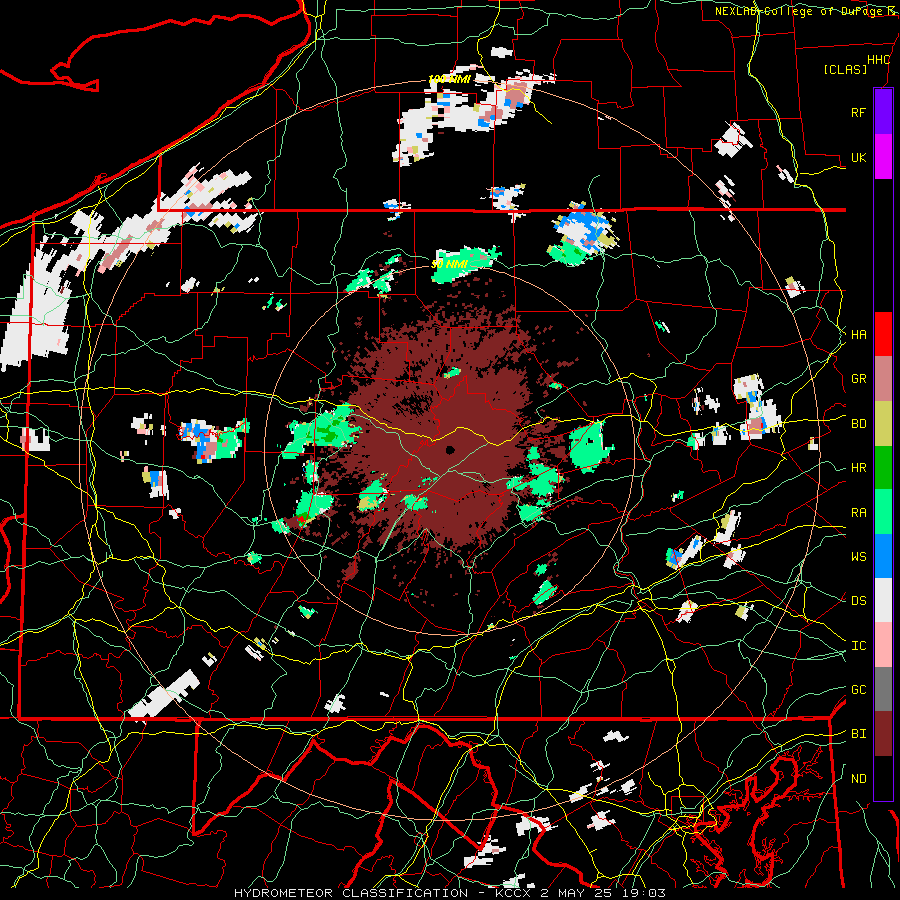
Task: Click the GR legend label
Action: 859,379
